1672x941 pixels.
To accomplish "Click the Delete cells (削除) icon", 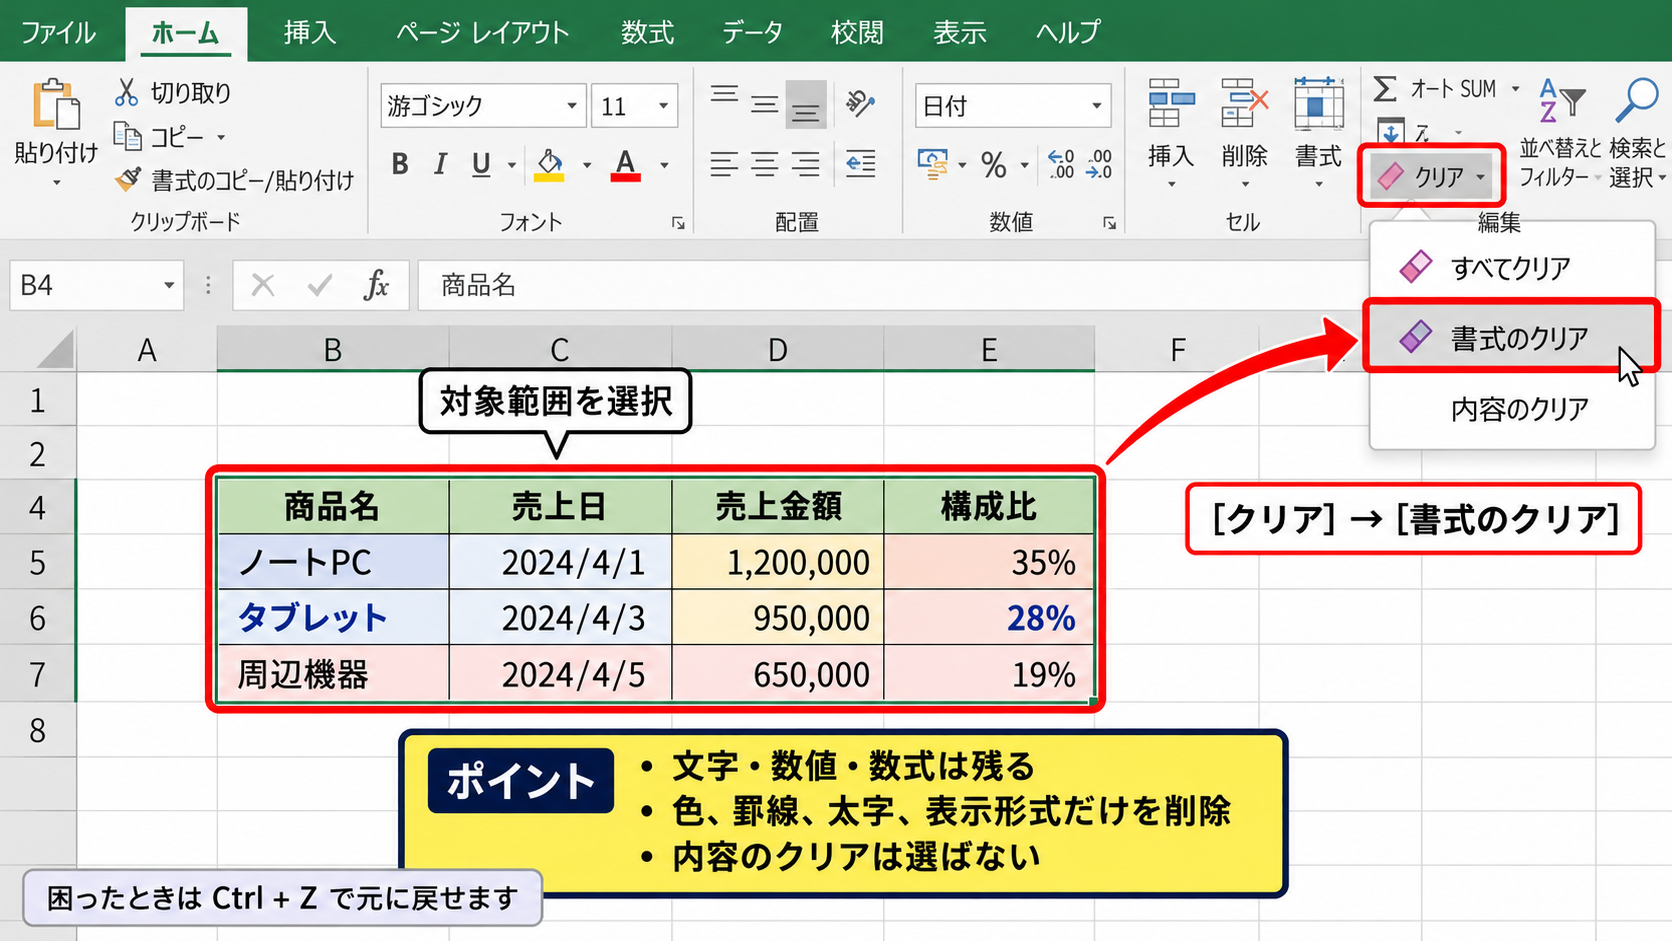I will [x=1244, y=104].
